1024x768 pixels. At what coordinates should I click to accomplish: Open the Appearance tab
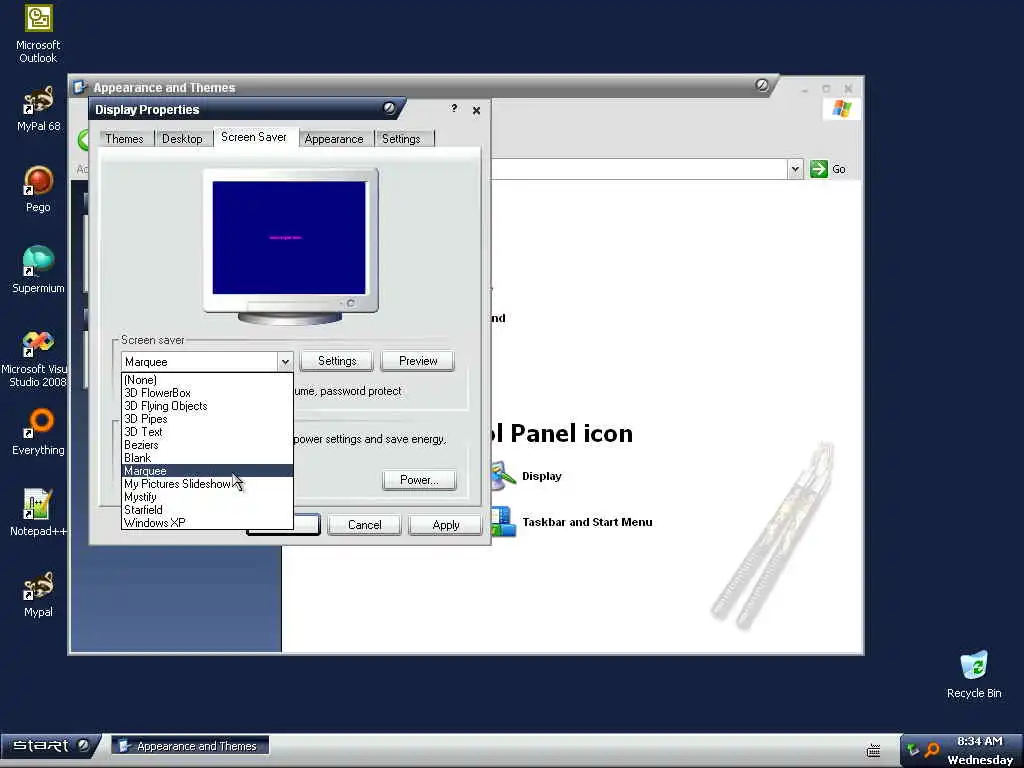click(334, 138)
